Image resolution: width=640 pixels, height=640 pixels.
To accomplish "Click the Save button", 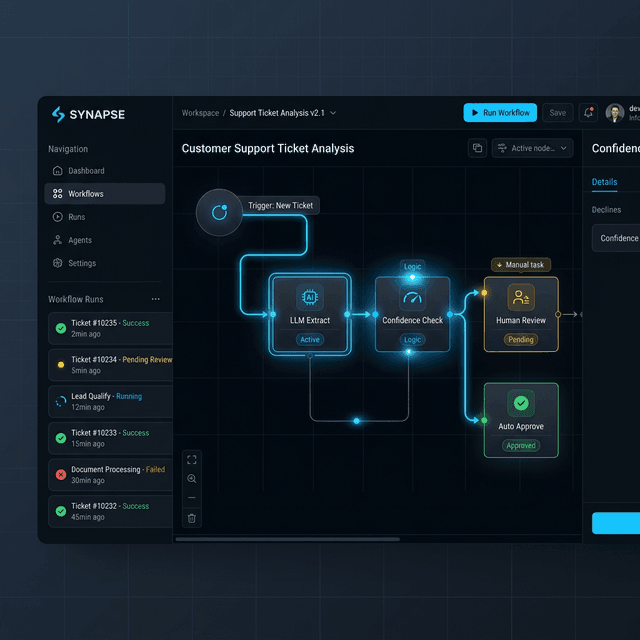I will click(x=558, y=113).
